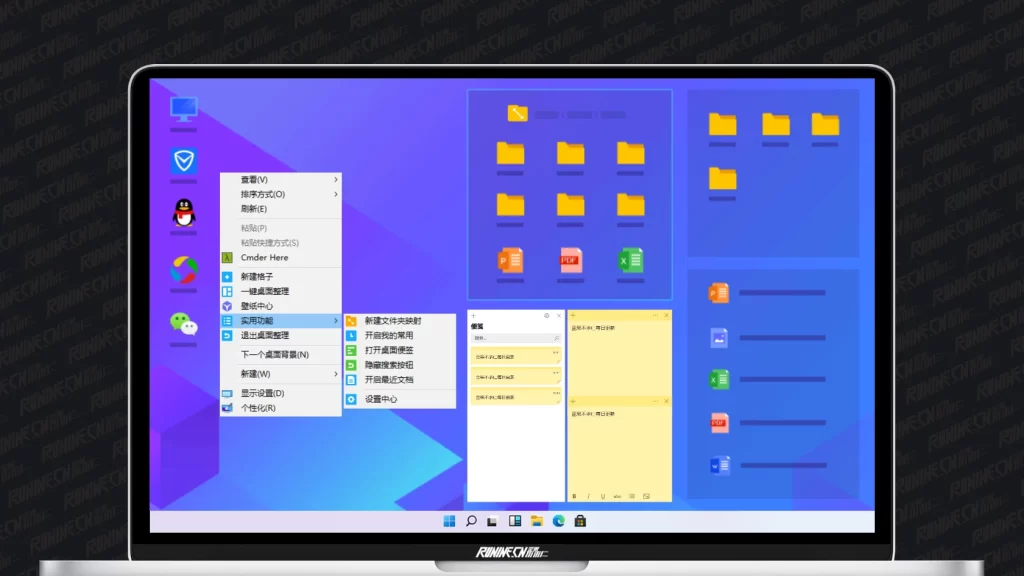Turn on 开启最近文档 in the submenu
Viewport: 1024px width, 576px height.
tap(388, 380)
